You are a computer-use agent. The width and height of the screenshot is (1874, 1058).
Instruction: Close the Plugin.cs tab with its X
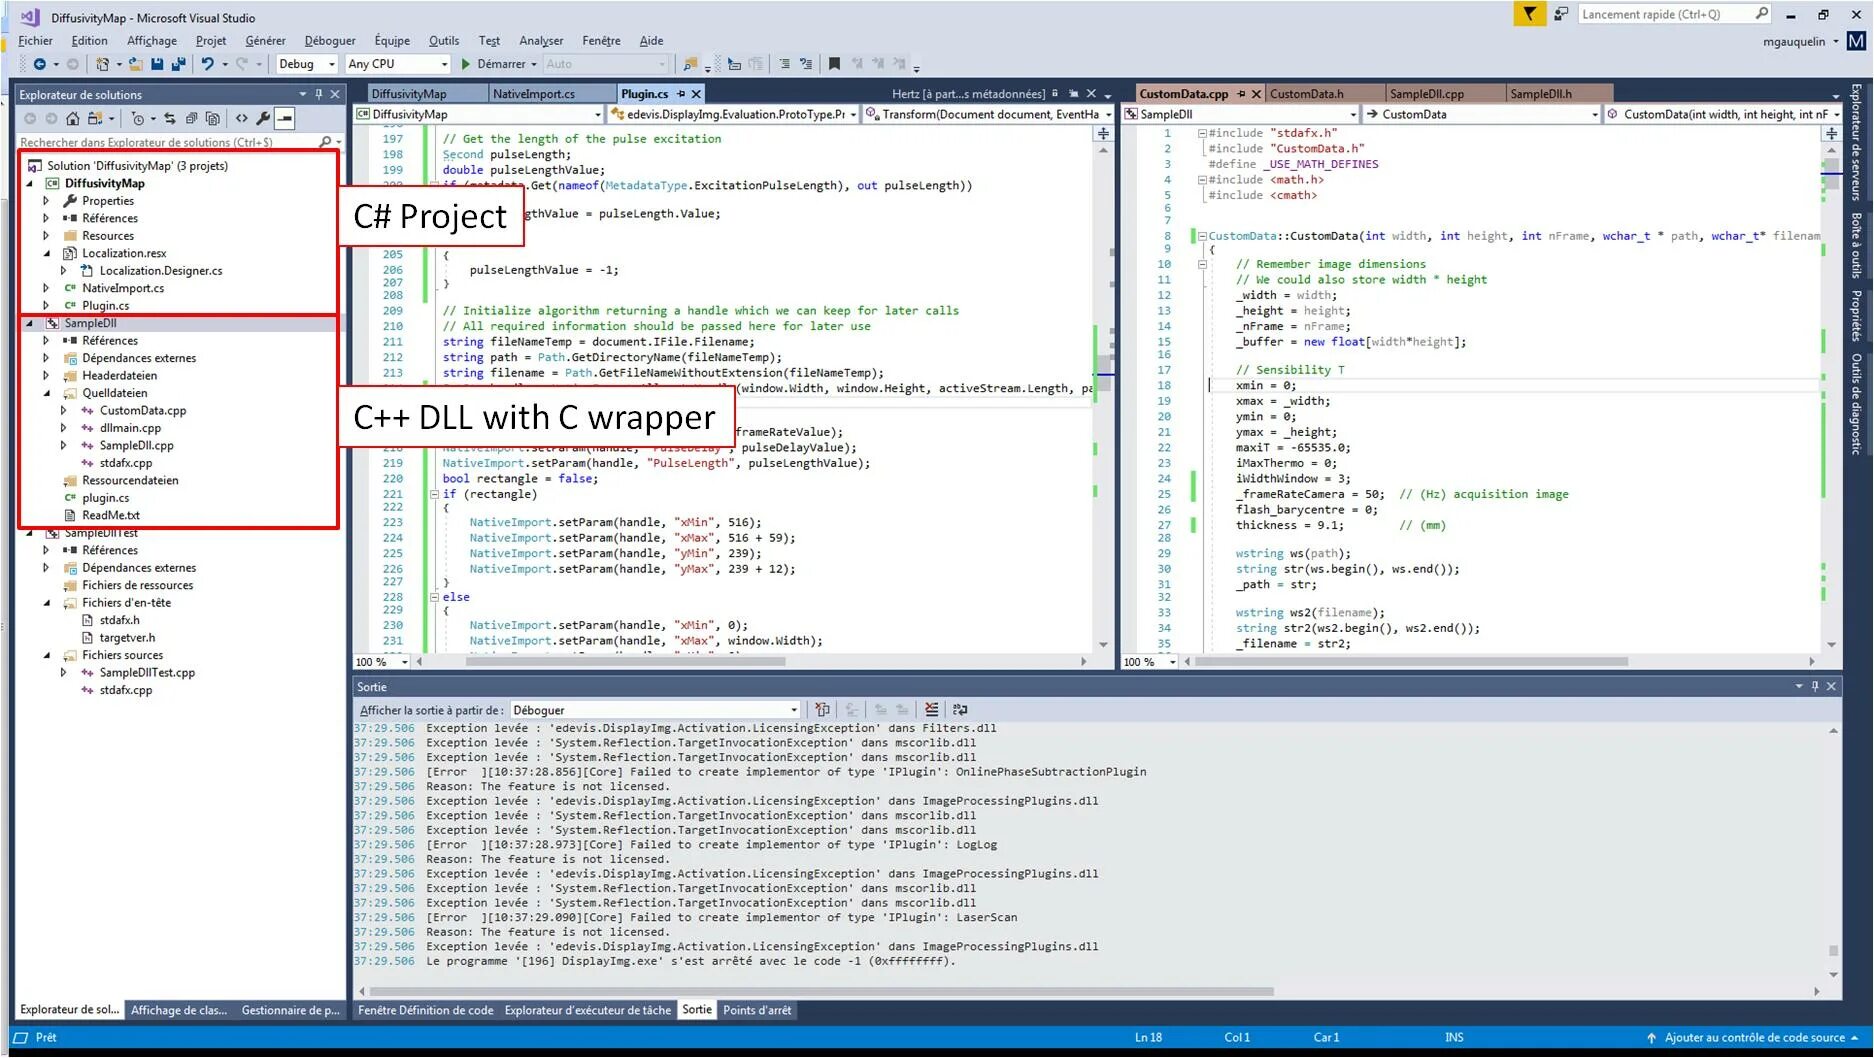point(697,94)
